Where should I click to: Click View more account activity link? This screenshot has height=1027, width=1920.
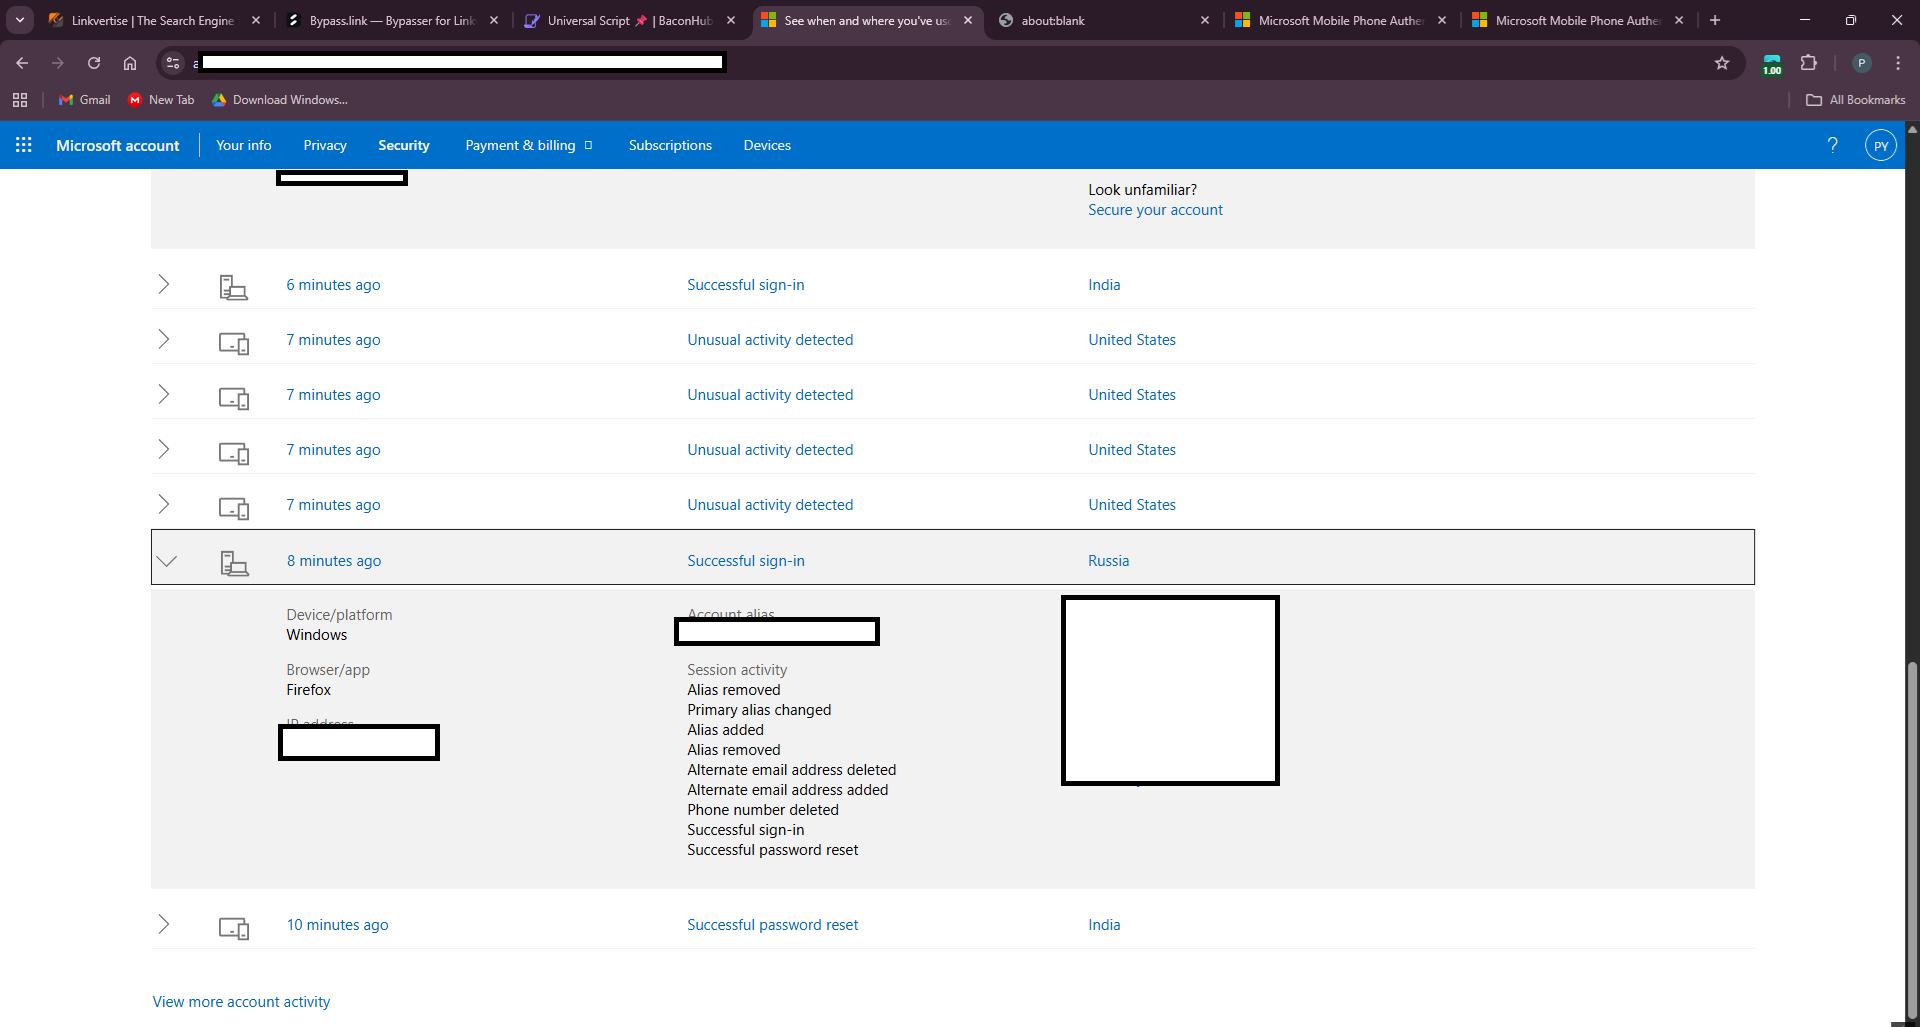pyautogui.click(x=241, y=1002)
